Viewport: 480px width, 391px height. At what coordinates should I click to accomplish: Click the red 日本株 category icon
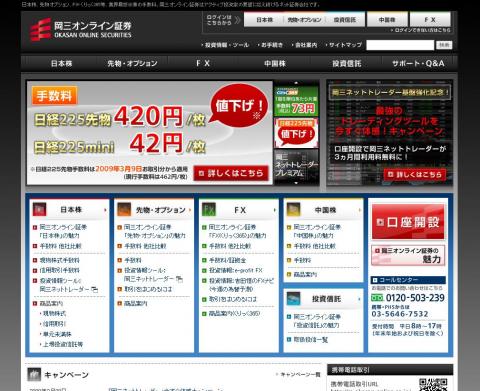(39, 209)
